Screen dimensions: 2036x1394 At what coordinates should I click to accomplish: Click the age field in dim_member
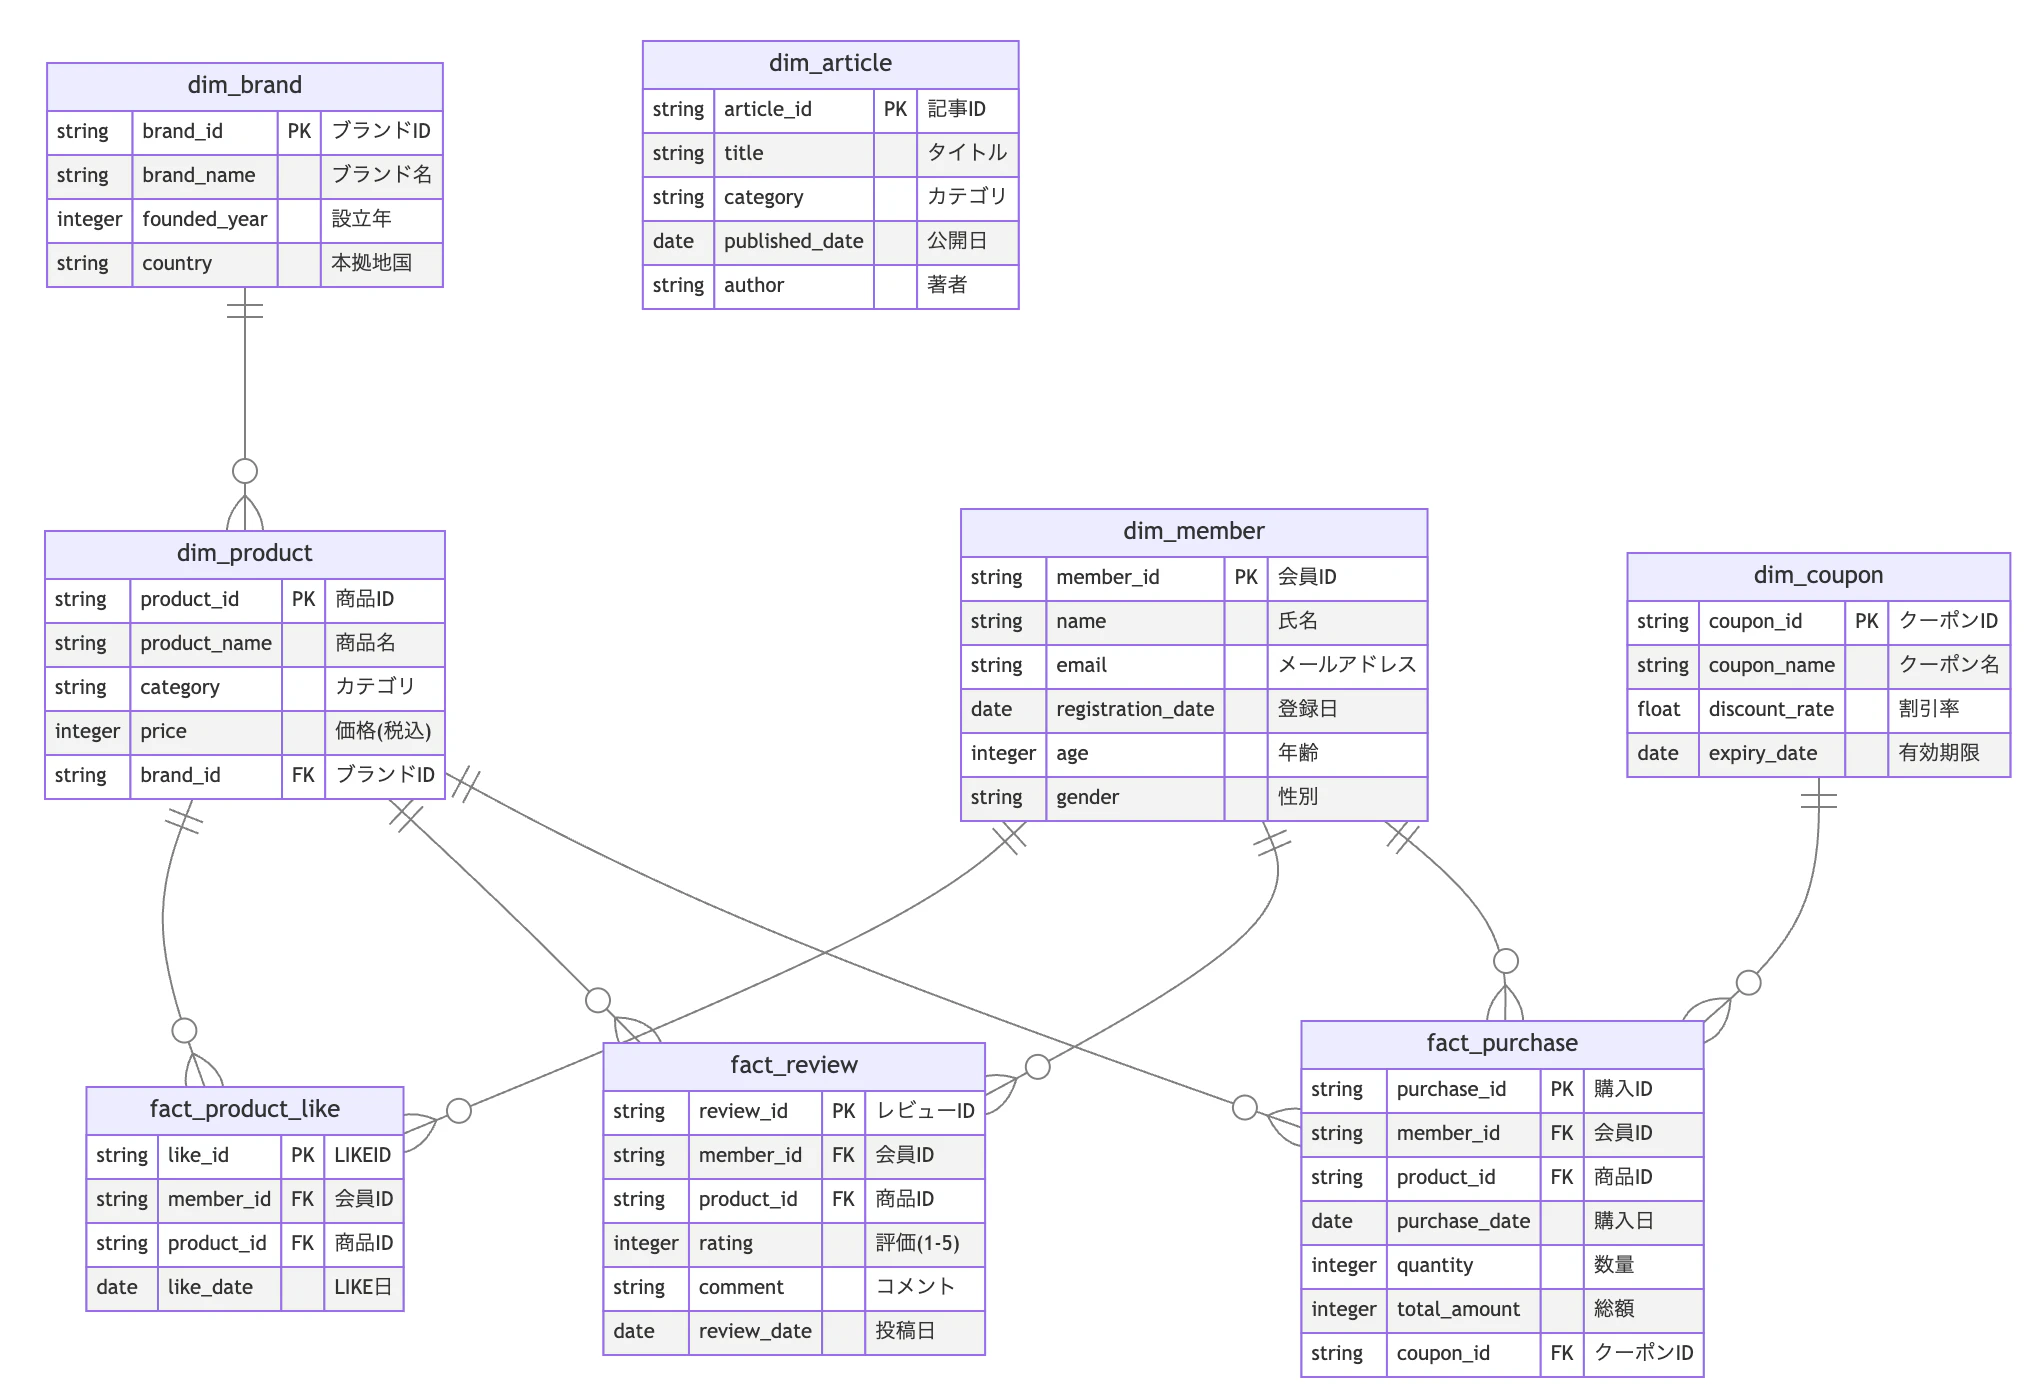click(x=1135, y=753)
